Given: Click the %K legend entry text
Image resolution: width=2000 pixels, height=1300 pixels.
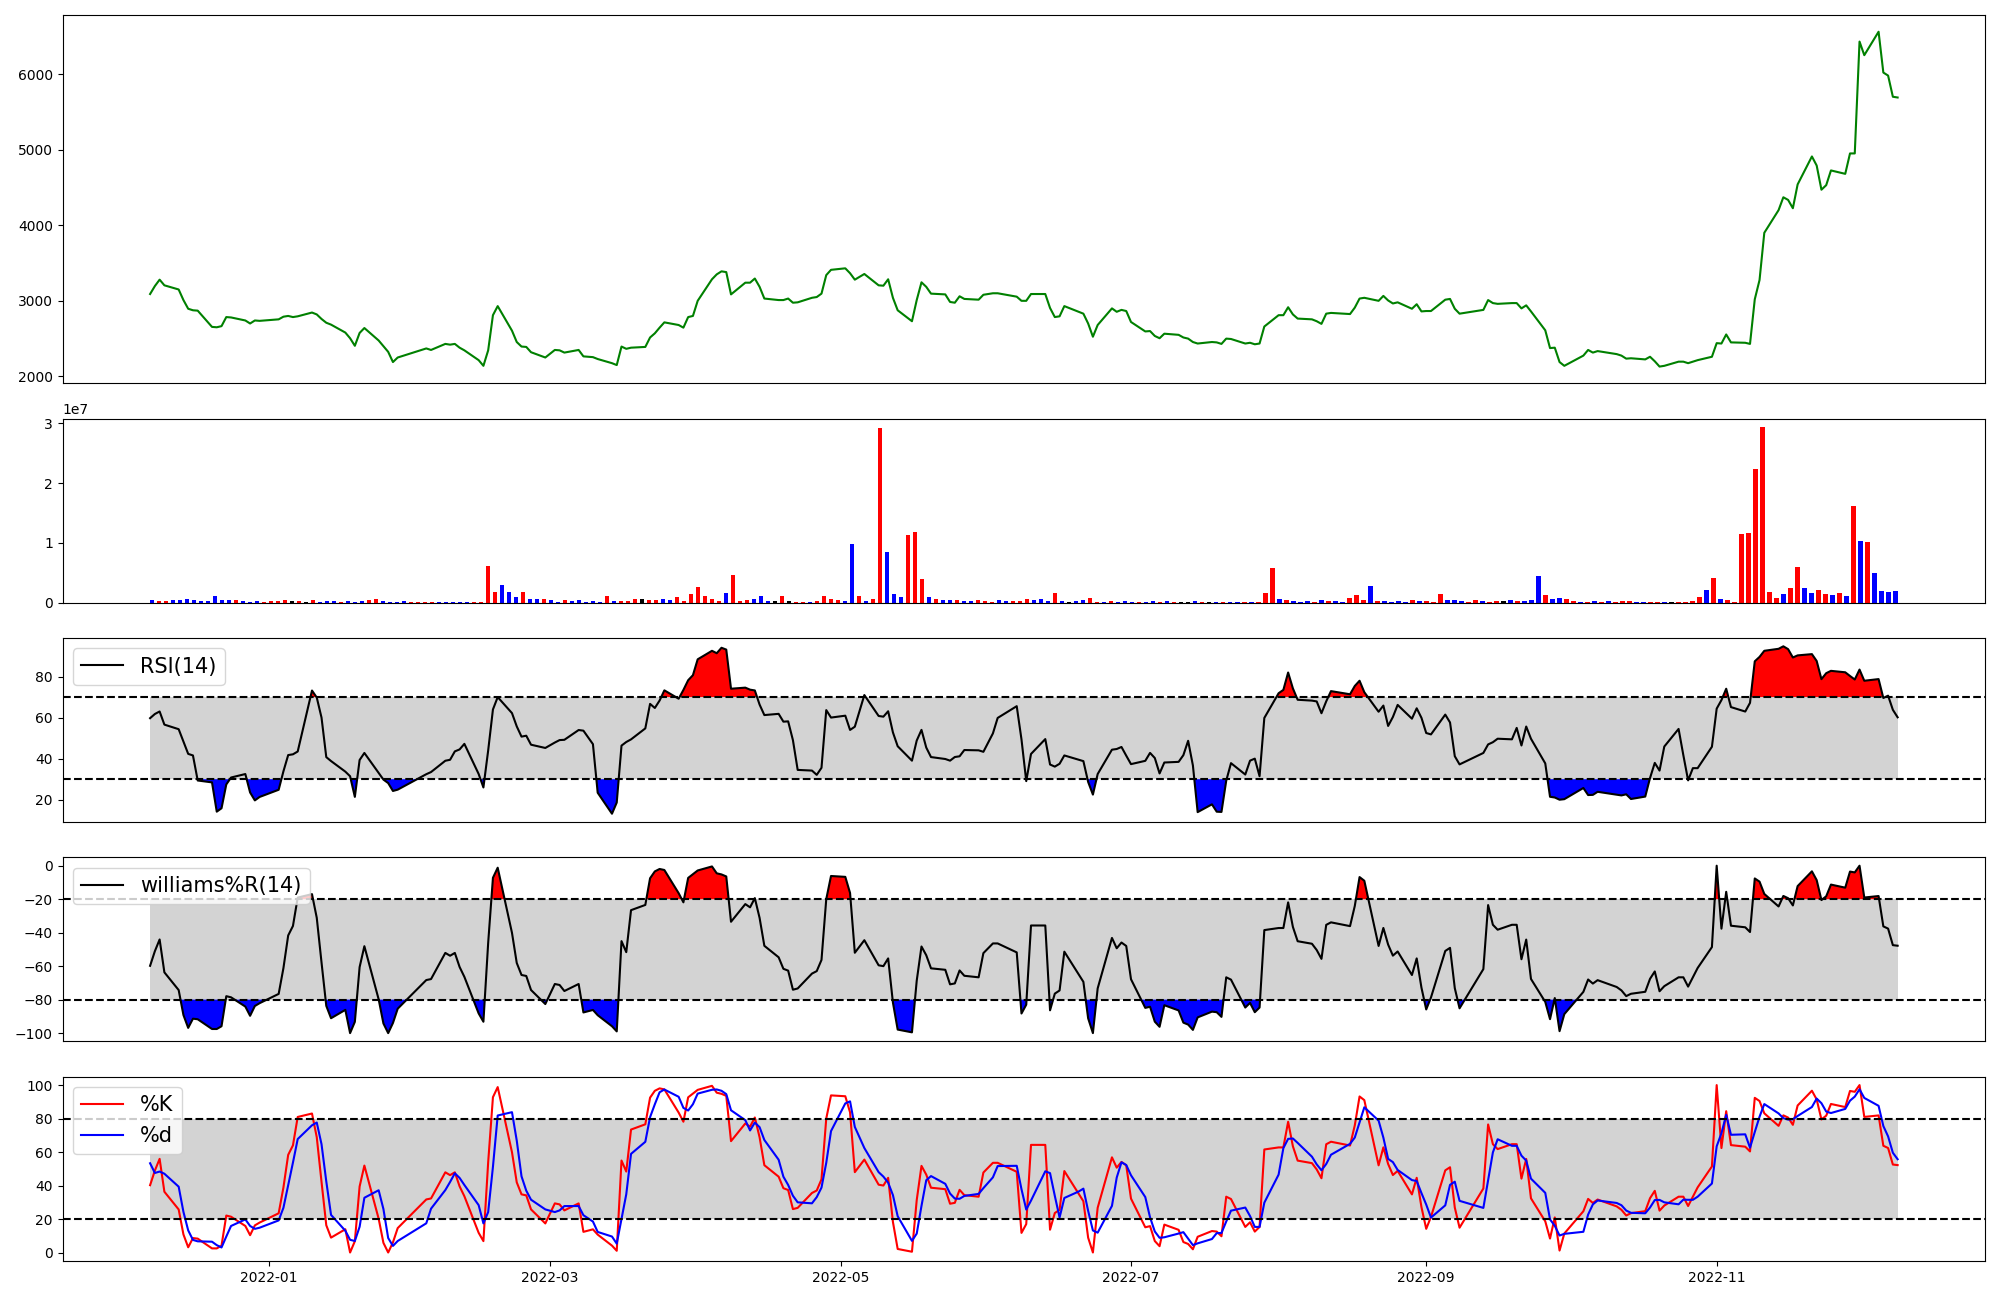Looking at the screenshot, I should point(156,1104).
